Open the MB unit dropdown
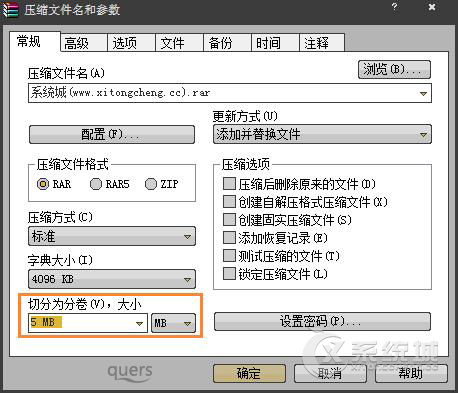Screen dimensions: 458x393 pyautogui.click(x=173, y=323)
